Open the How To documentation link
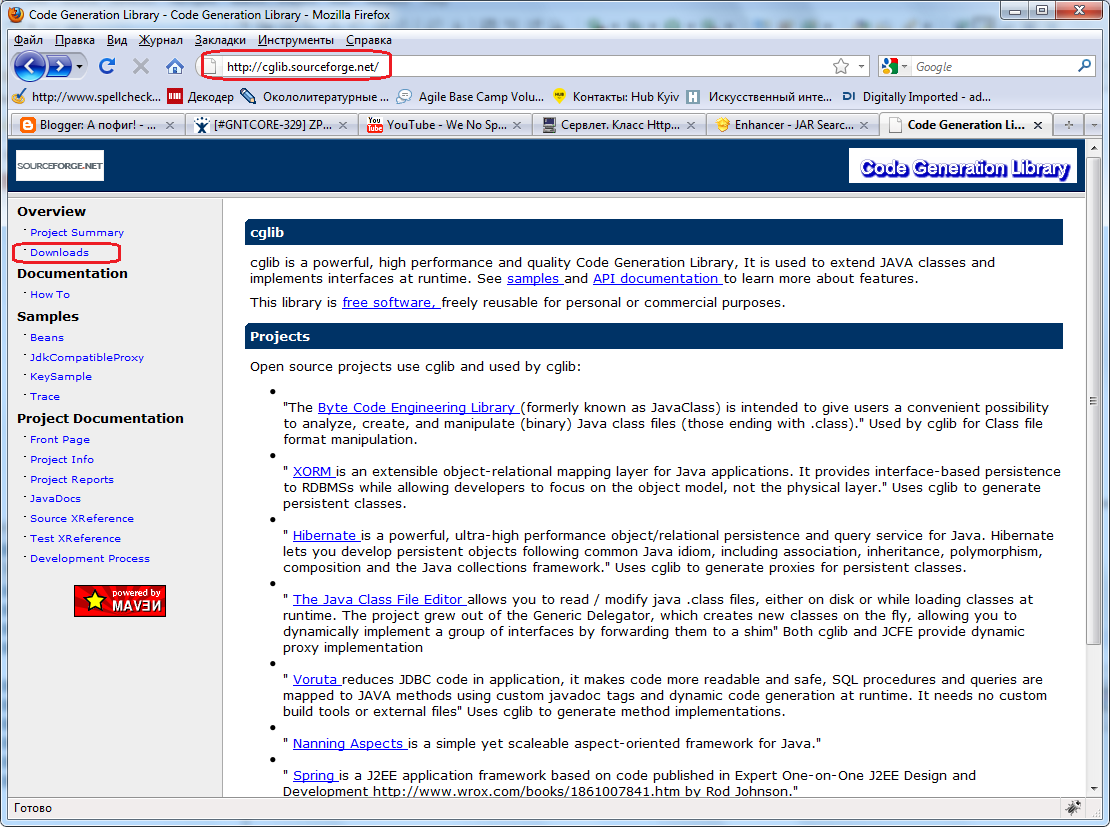The height and width of the screenshot is (827, 1110). click(x=50, y=295)
